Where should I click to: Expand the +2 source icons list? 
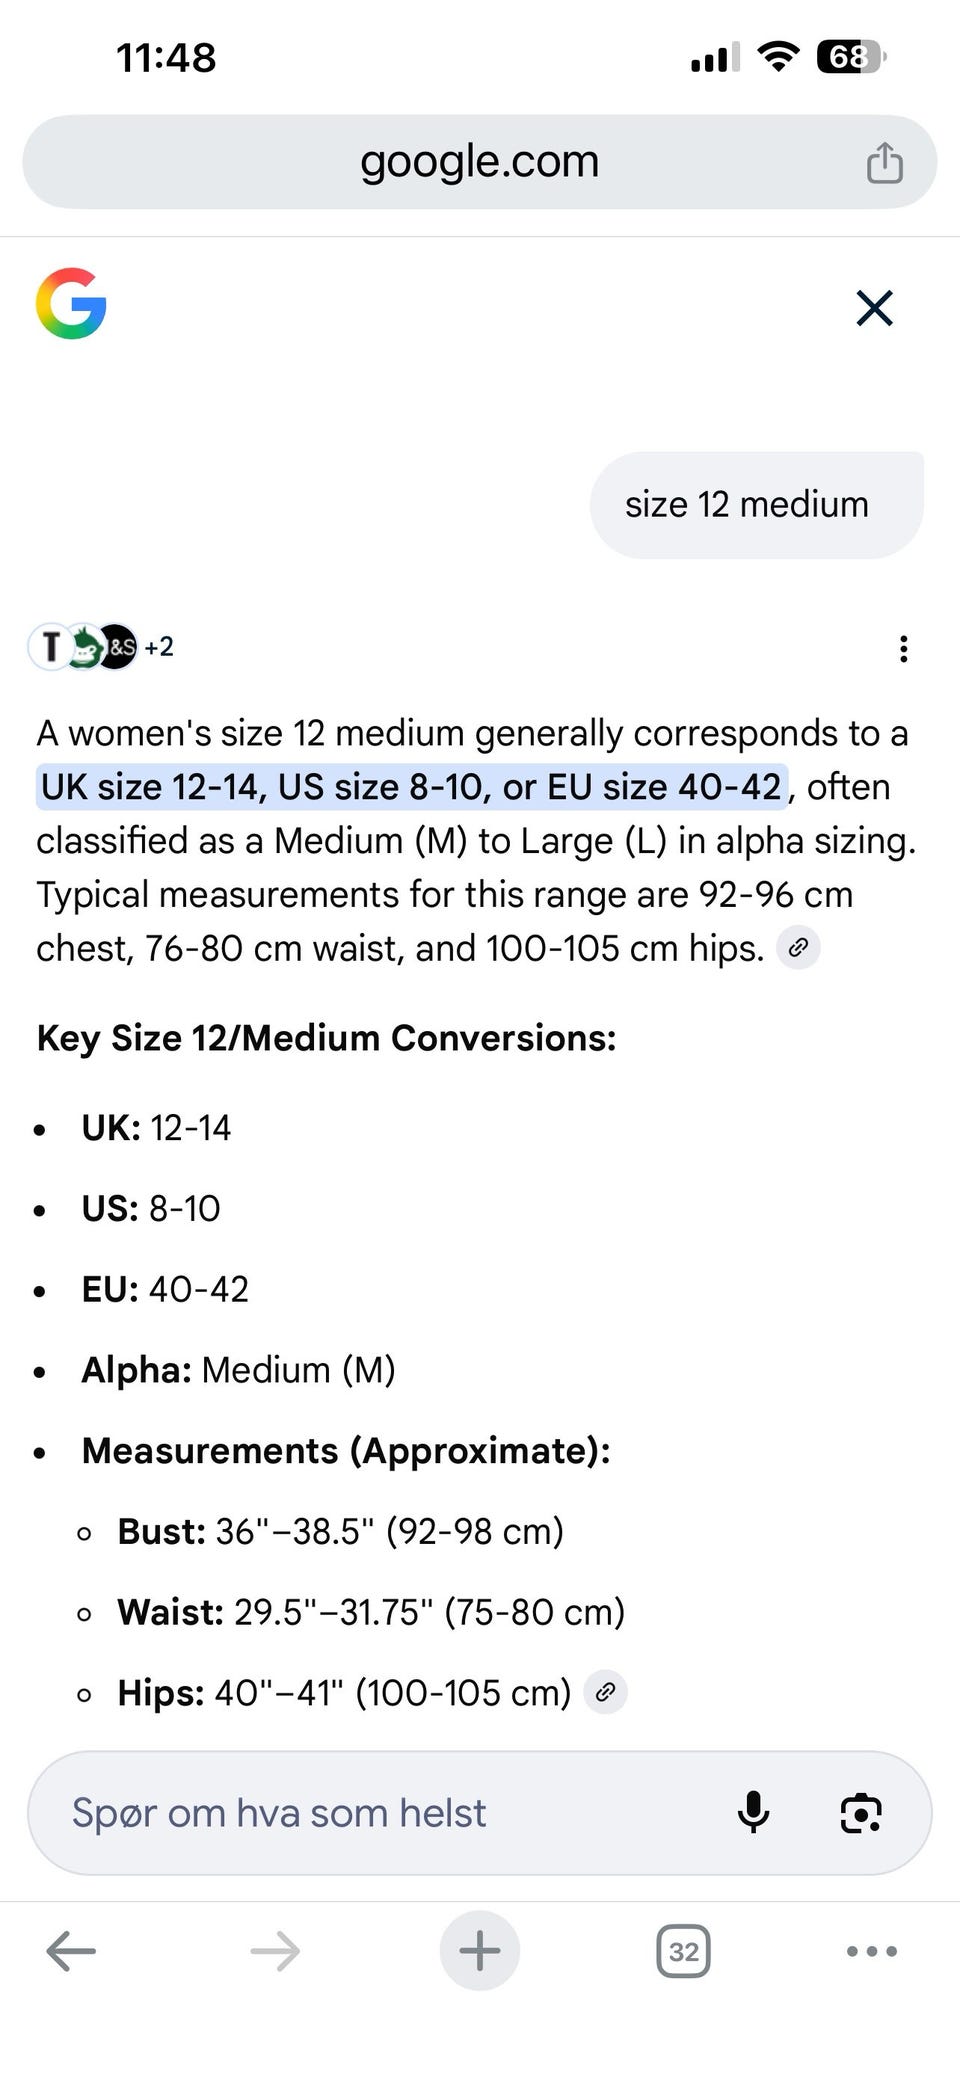point(159,647)
